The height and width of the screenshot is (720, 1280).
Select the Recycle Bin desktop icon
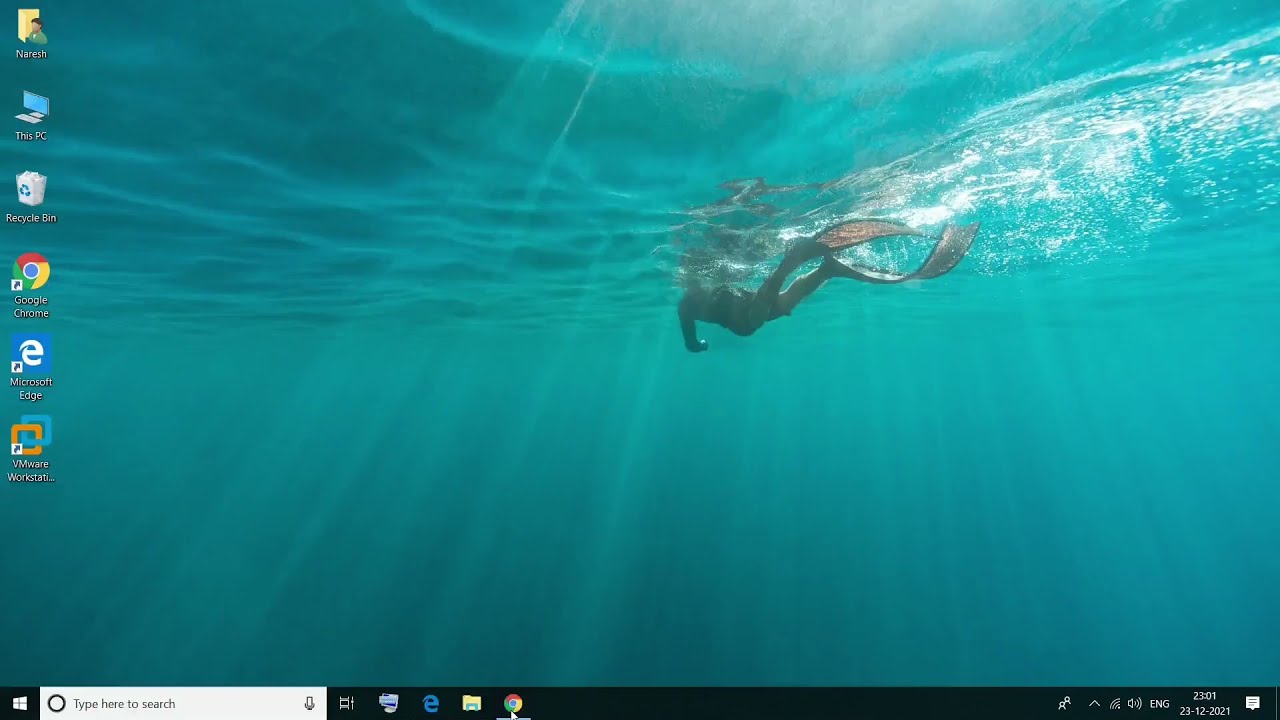[x=31, y=198]
